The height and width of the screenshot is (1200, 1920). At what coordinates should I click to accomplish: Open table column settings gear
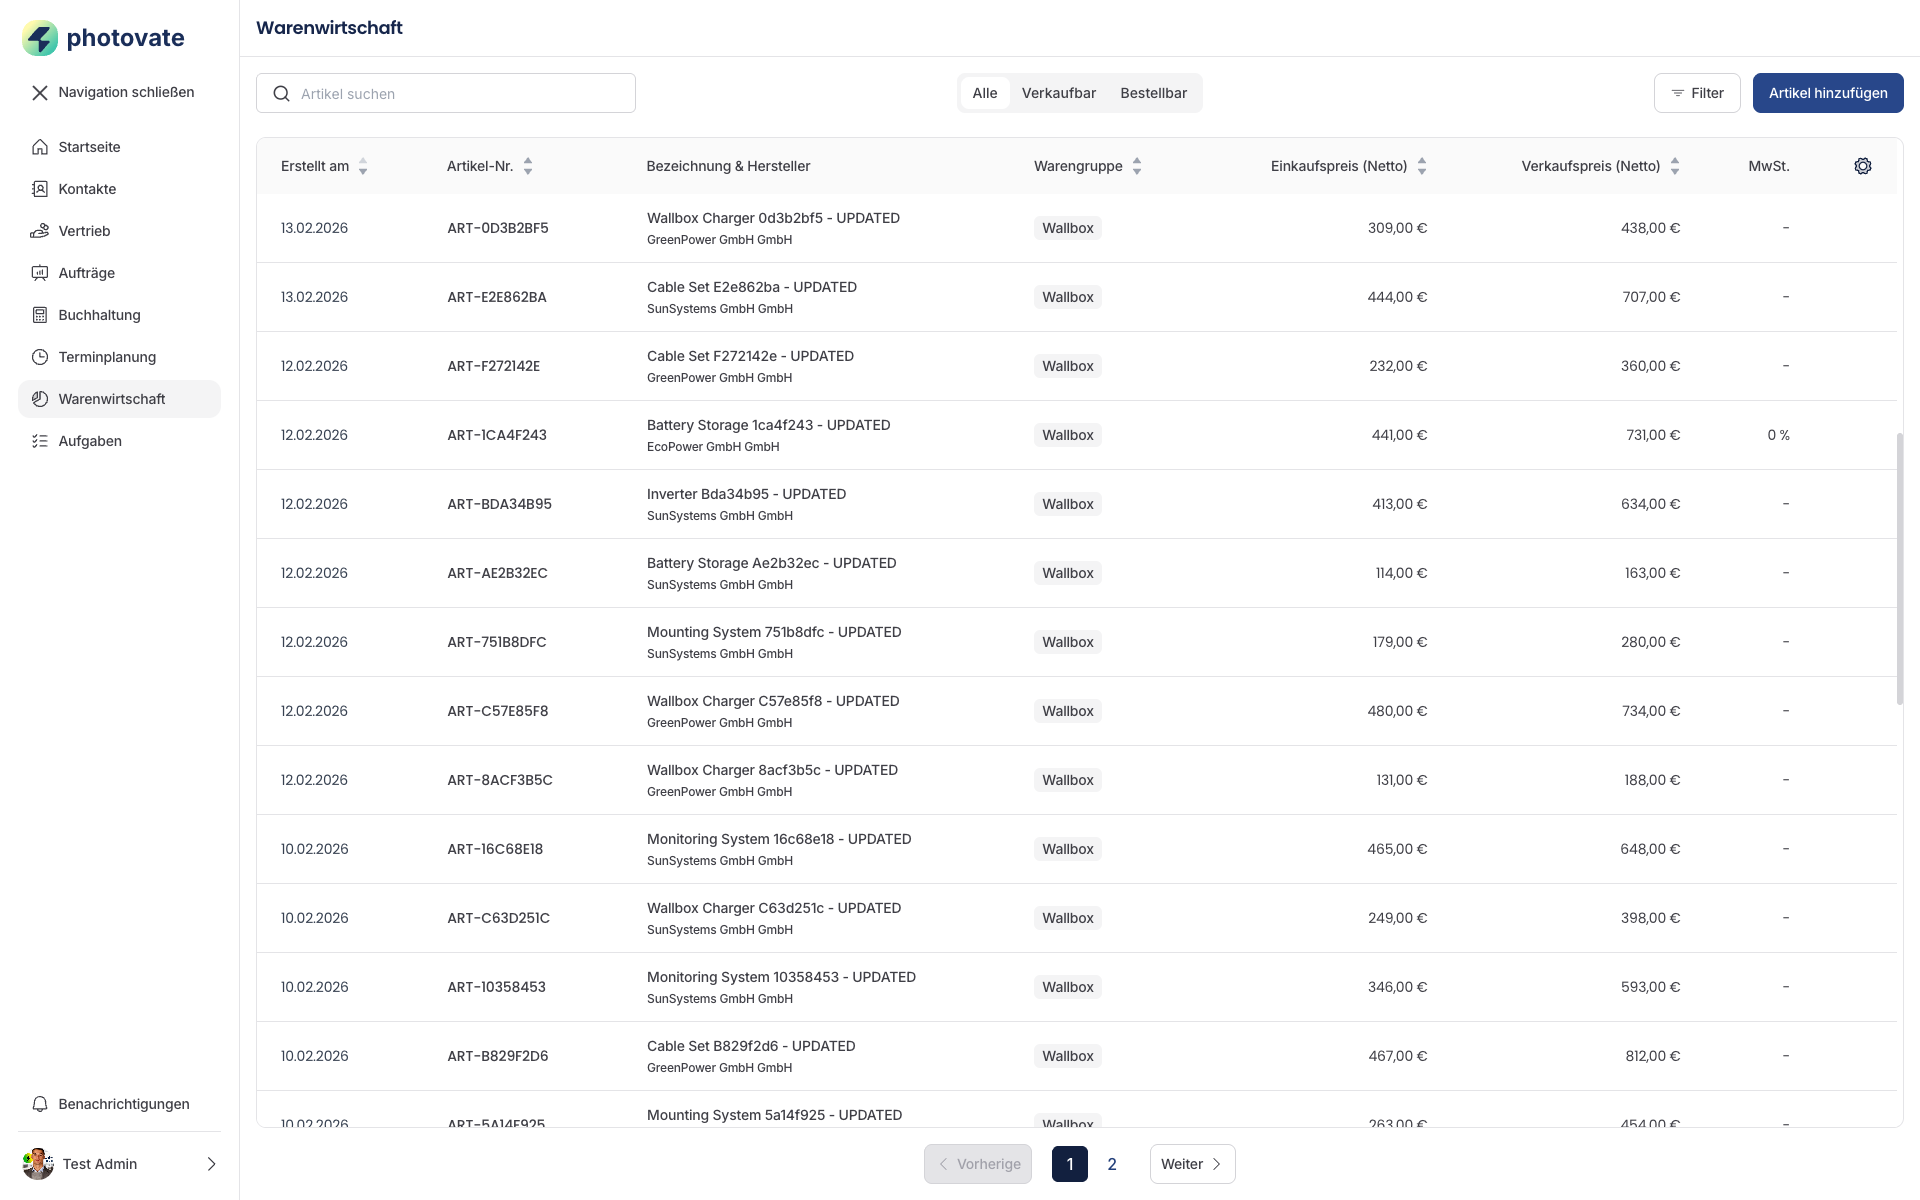[1862, 166]
